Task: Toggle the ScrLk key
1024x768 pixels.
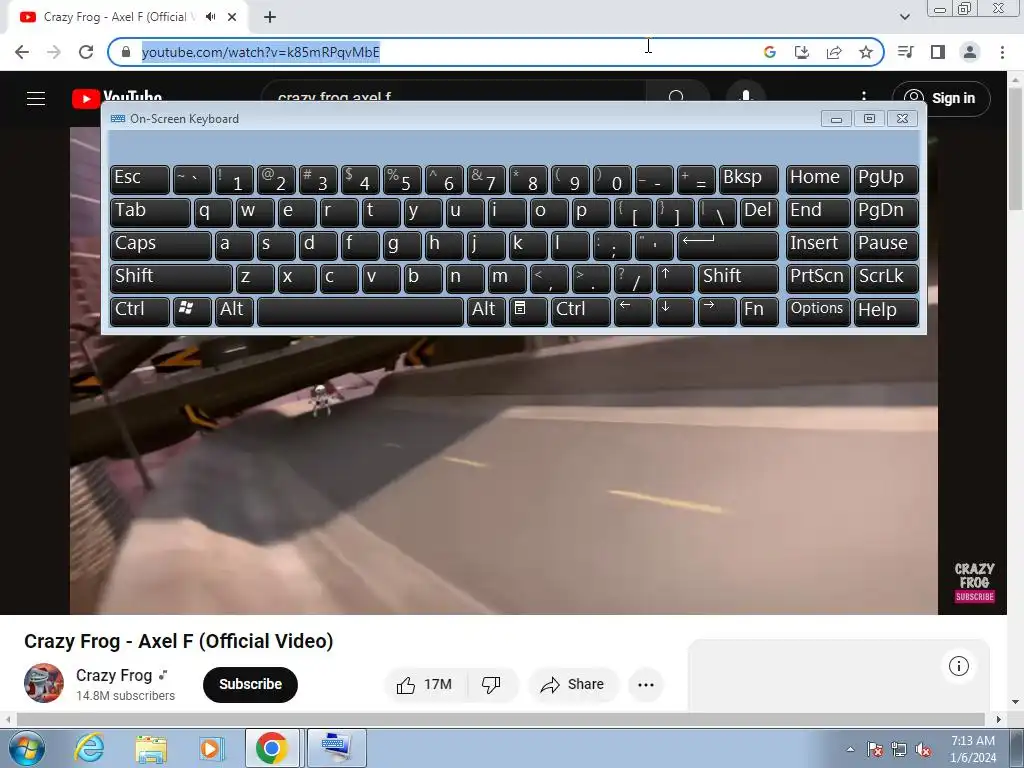Action: click(x=886, y=277)
